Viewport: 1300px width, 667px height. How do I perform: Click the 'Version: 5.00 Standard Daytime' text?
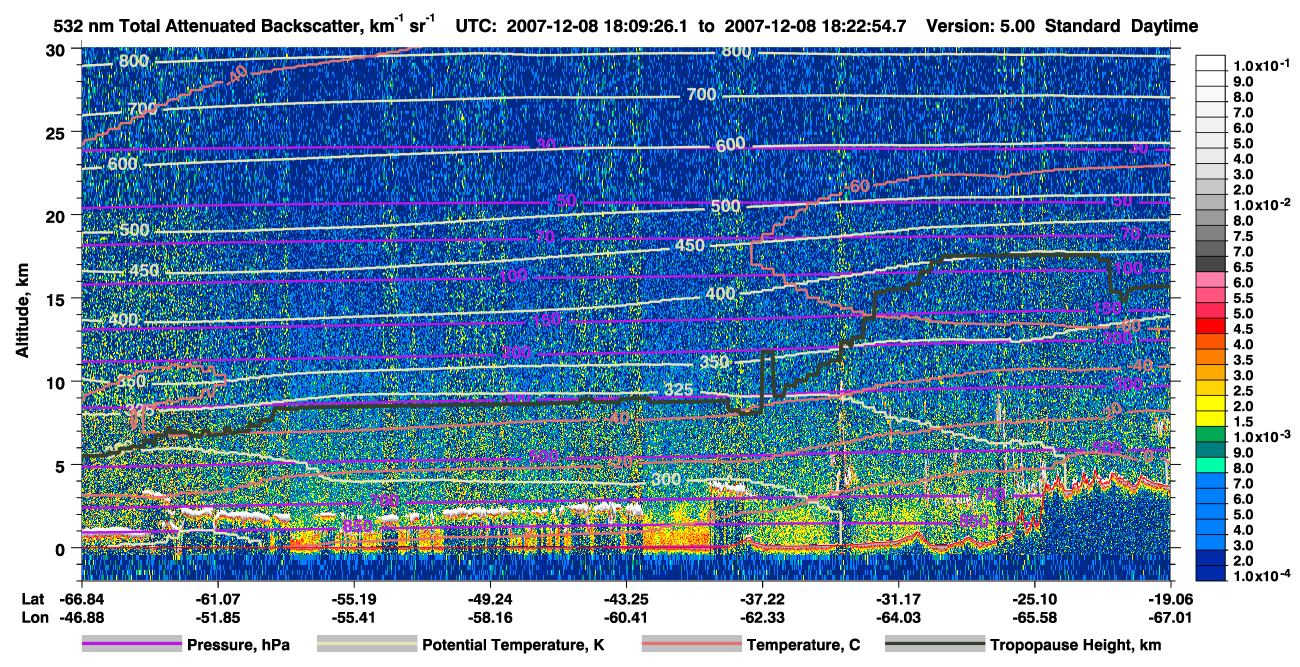tap(1062, 26)
